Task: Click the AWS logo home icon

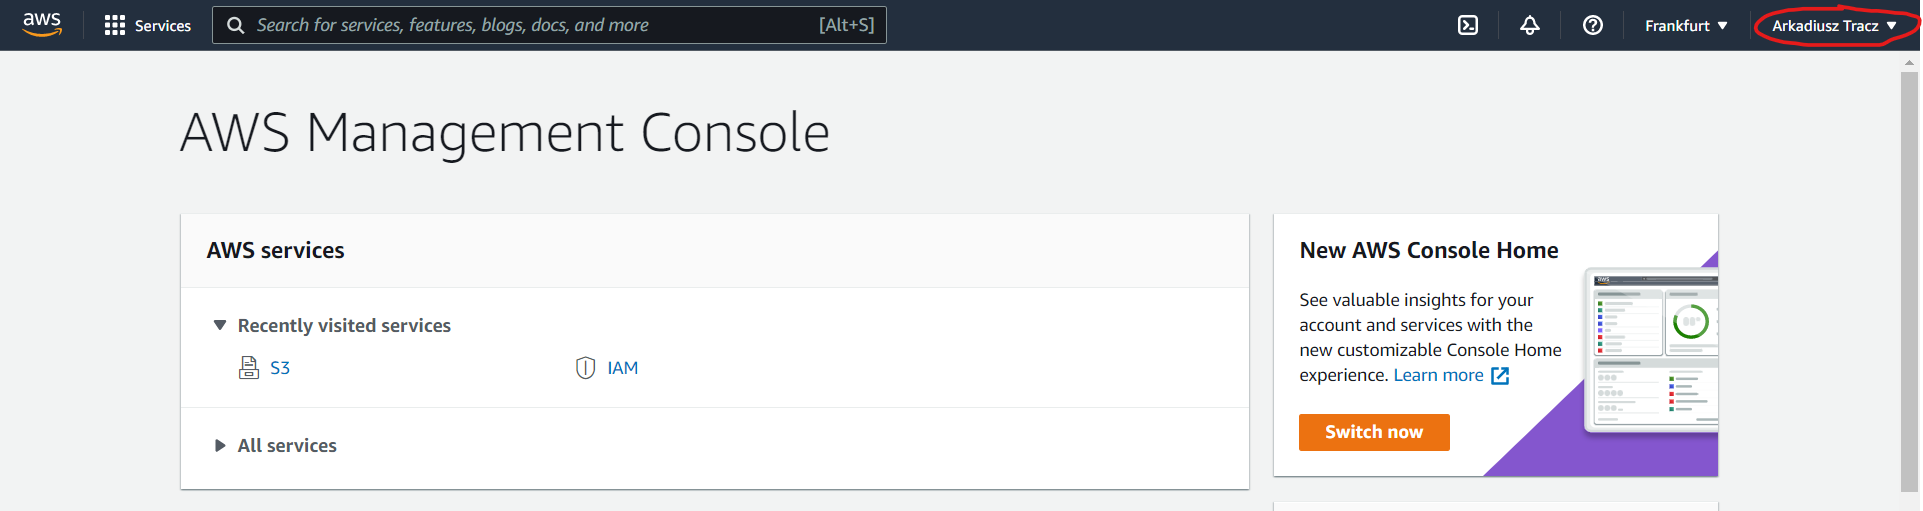Action: click(x=42, y=25)
